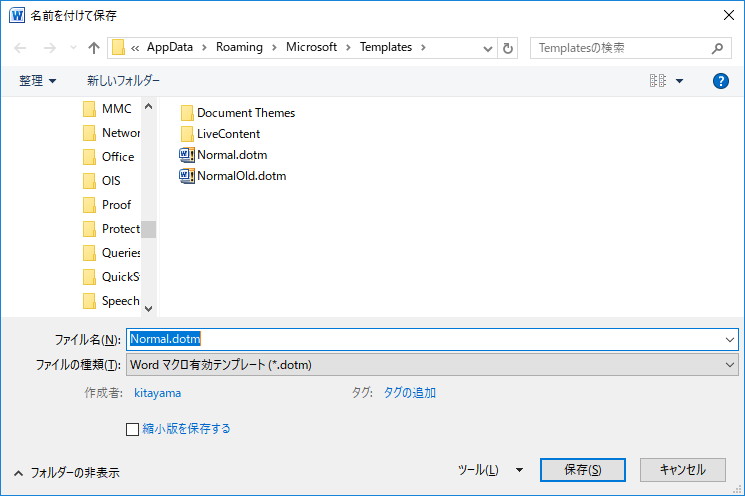Click the LiveContent folder icon
The image size is (745, 496).
(x=187, y=134)
